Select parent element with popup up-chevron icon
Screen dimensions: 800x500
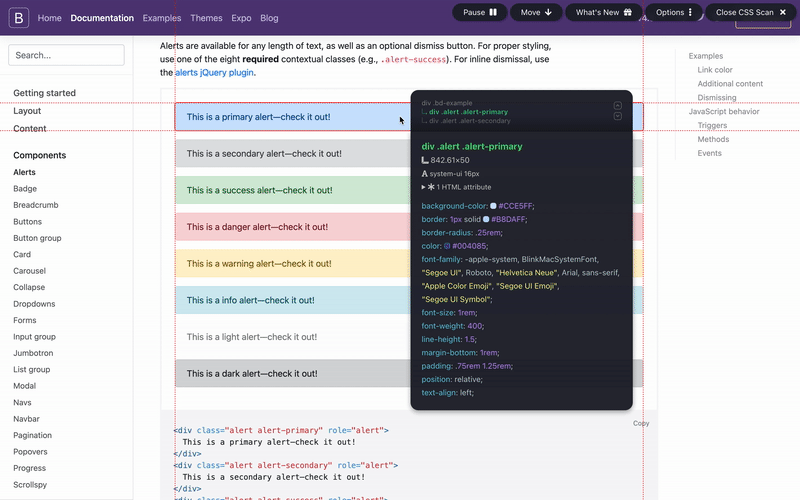pos(617,106)
